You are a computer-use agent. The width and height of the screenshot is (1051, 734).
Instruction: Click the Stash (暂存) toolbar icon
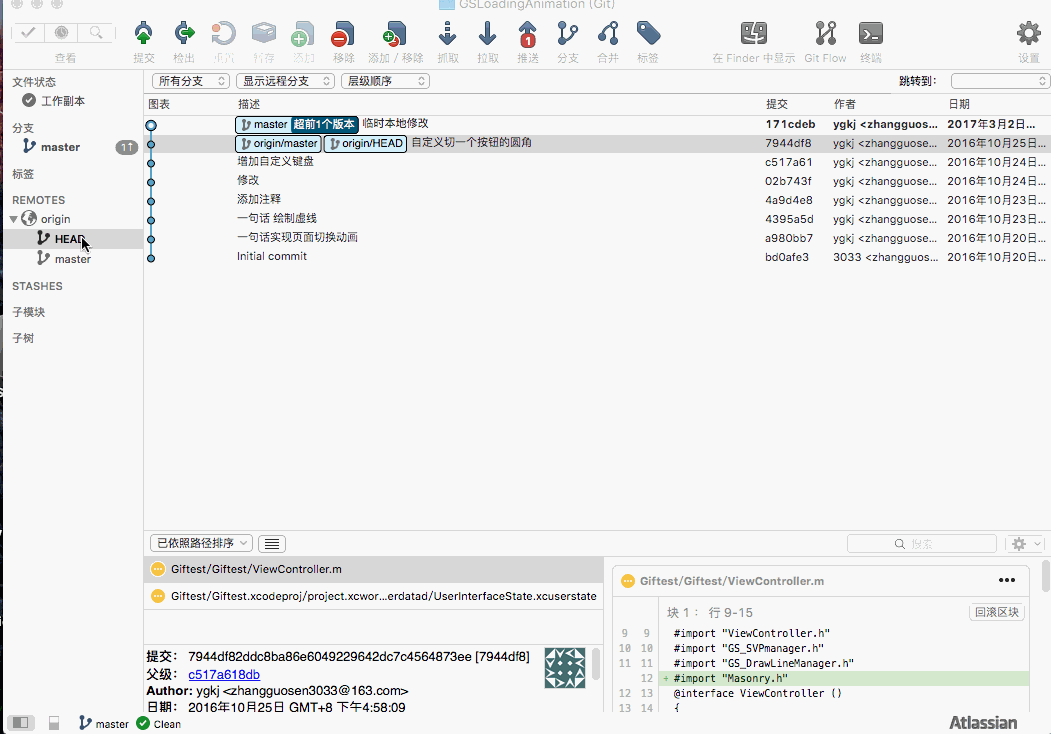pyautogui.click(x=263, y=34)
